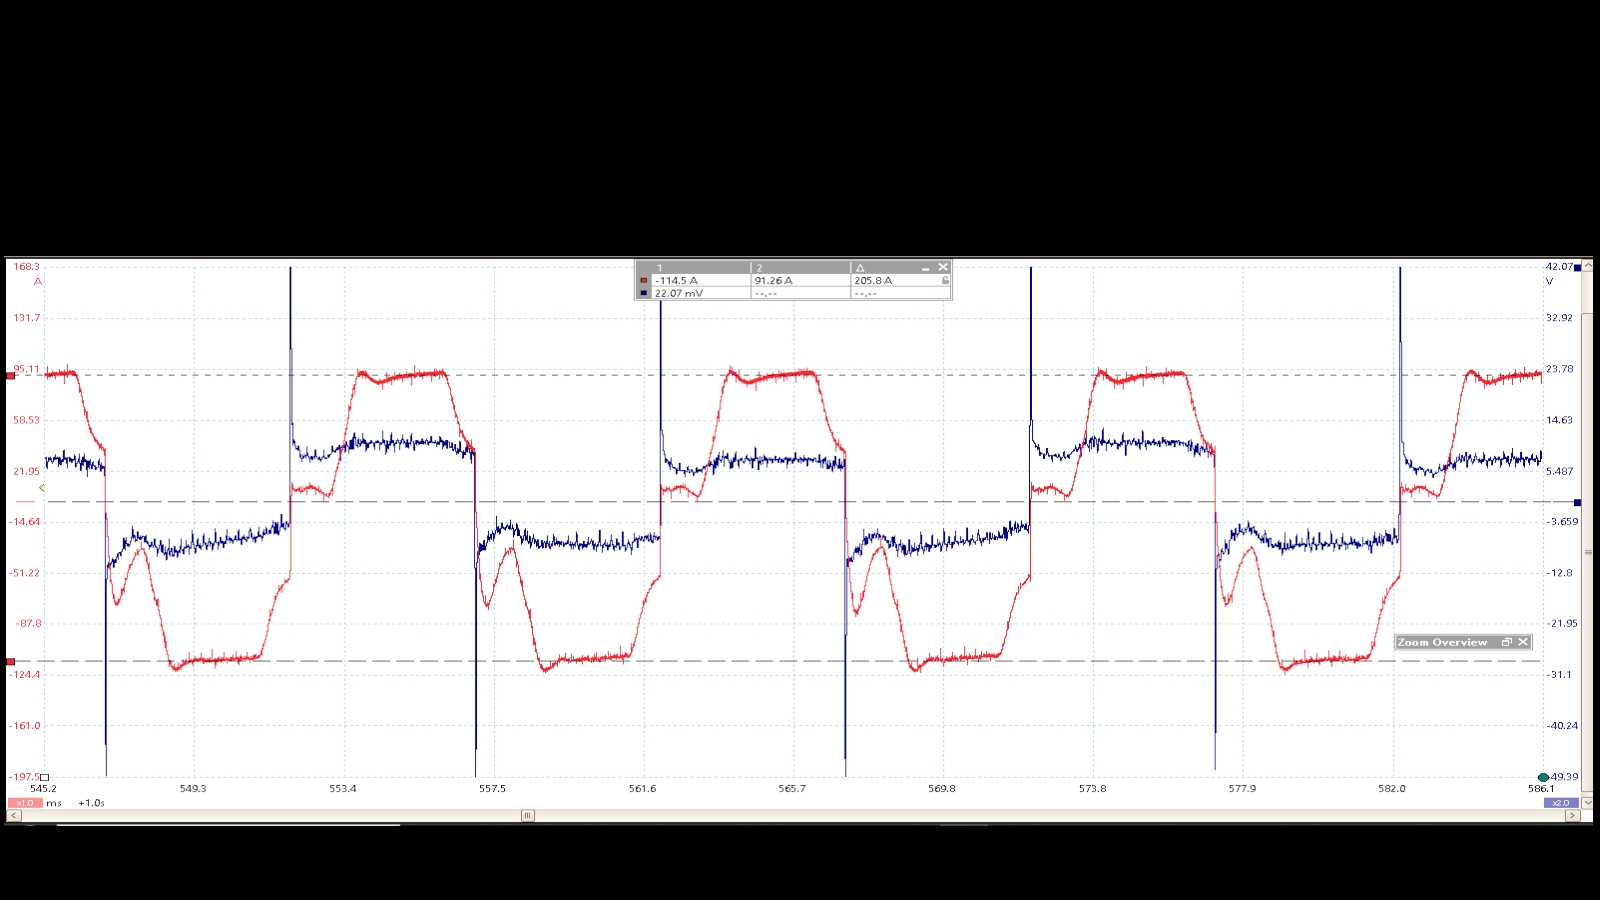This screenshot has width=1600, height=900.
Task: Click ruler 2 value 91.26 A
Action: pos(774,281)
